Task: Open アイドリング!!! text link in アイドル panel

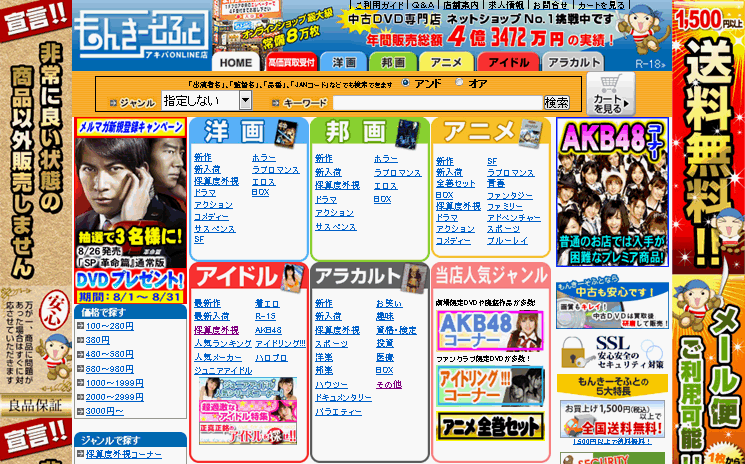Action: pos(280,343)
